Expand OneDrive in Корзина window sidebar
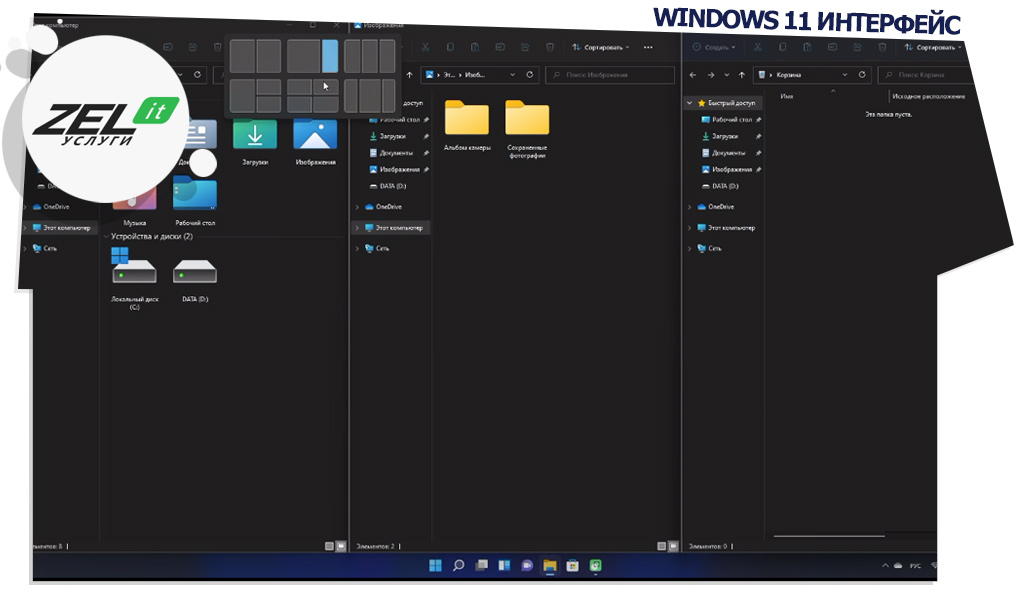Screen dimensions: 1024x600 [690, 207]
